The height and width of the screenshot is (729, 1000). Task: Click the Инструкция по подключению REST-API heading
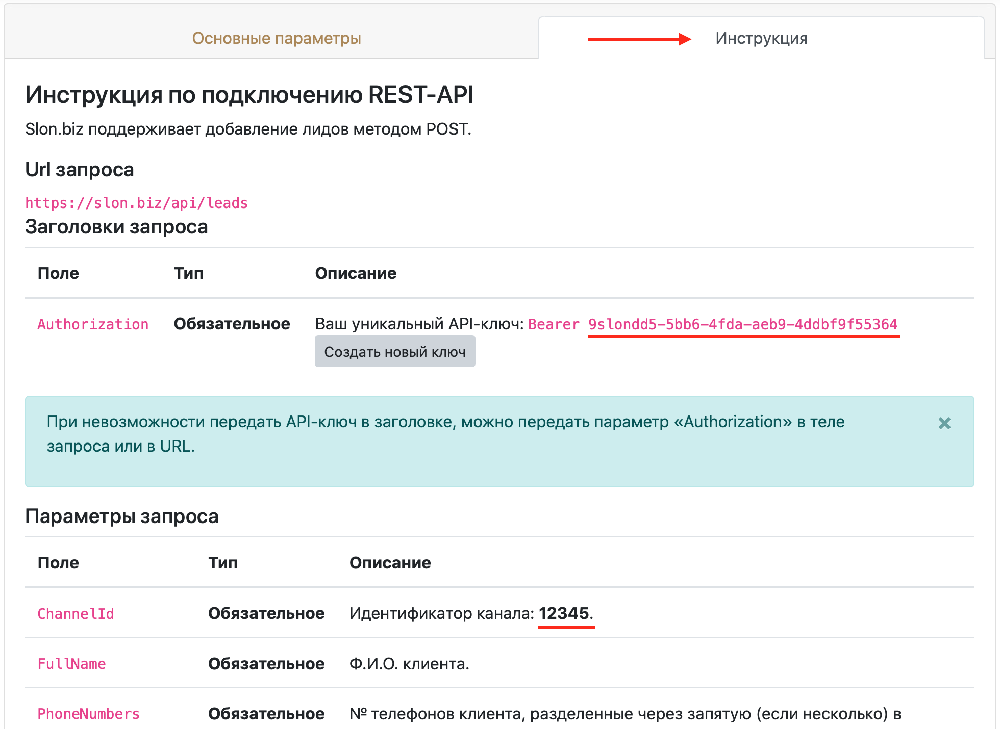249,95
